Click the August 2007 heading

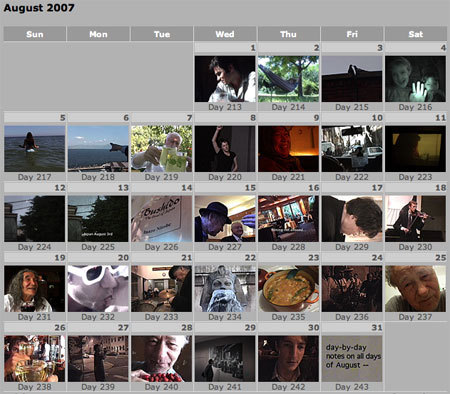pyautogui.click(x=39, y=8)
